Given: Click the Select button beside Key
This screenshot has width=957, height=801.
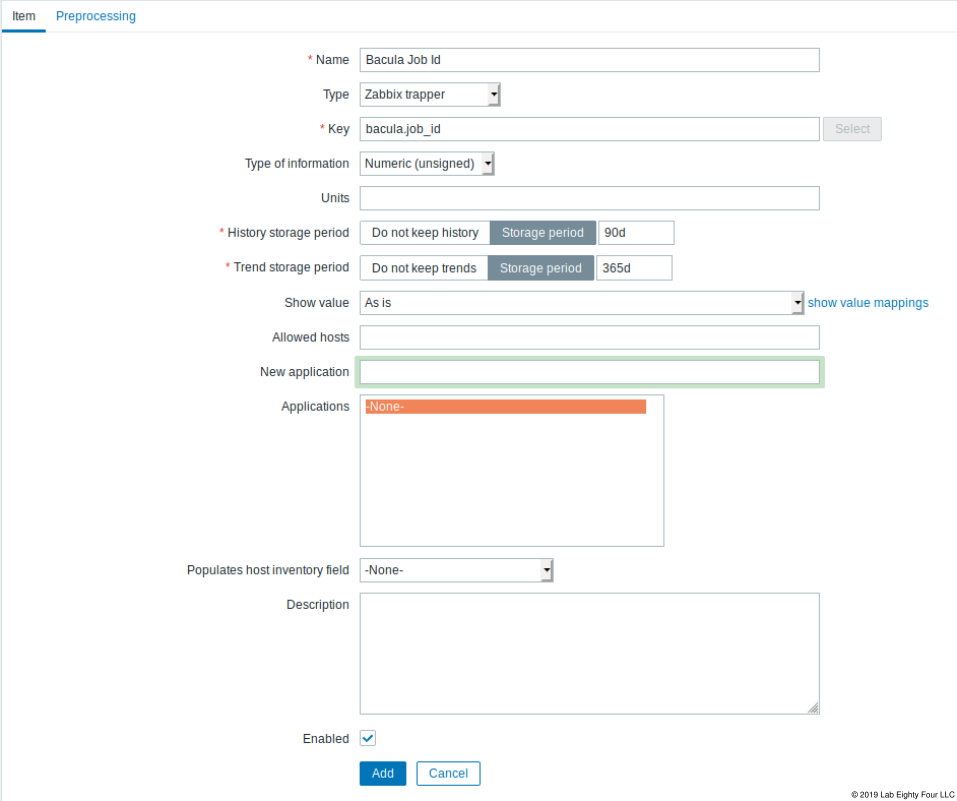Looking at the screenshot, I should click(852, 129).
